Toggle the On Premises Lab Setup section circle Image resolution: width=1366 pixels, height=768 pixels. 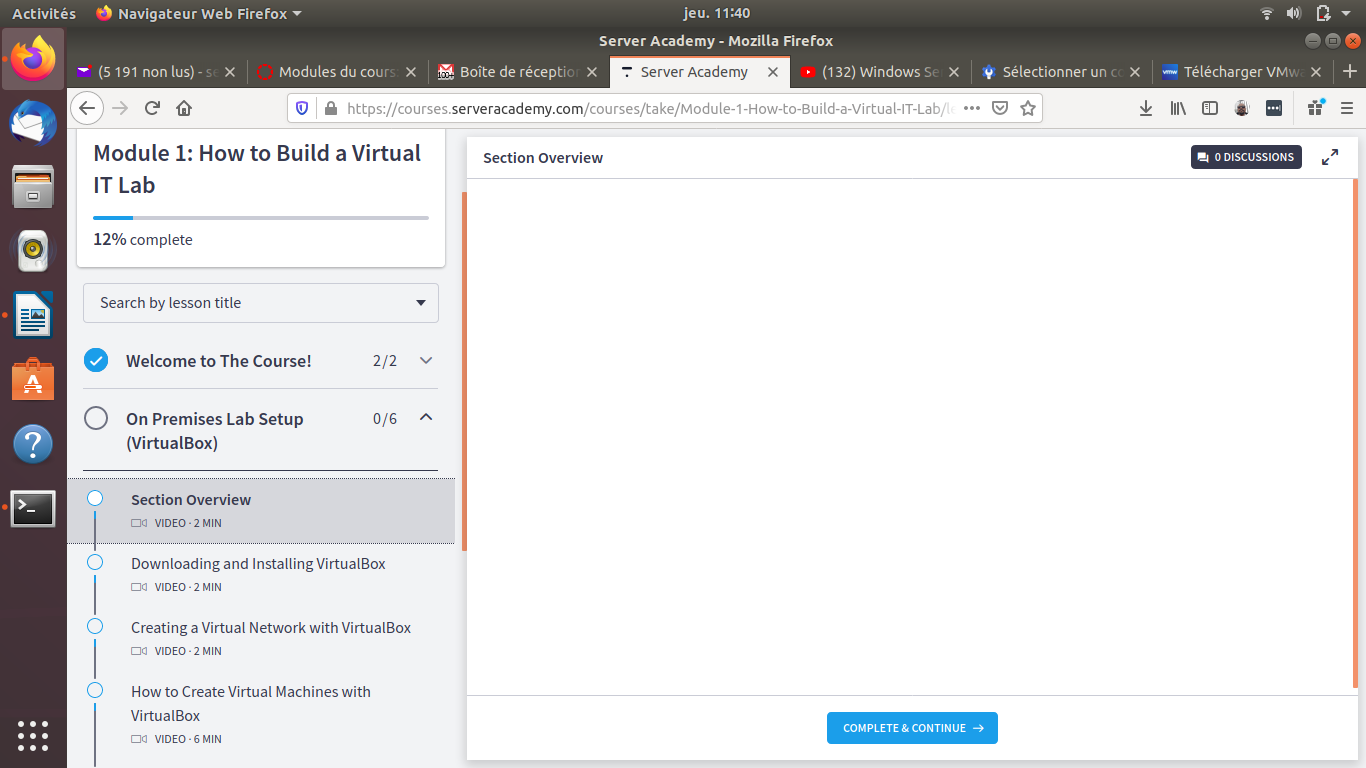96,418
